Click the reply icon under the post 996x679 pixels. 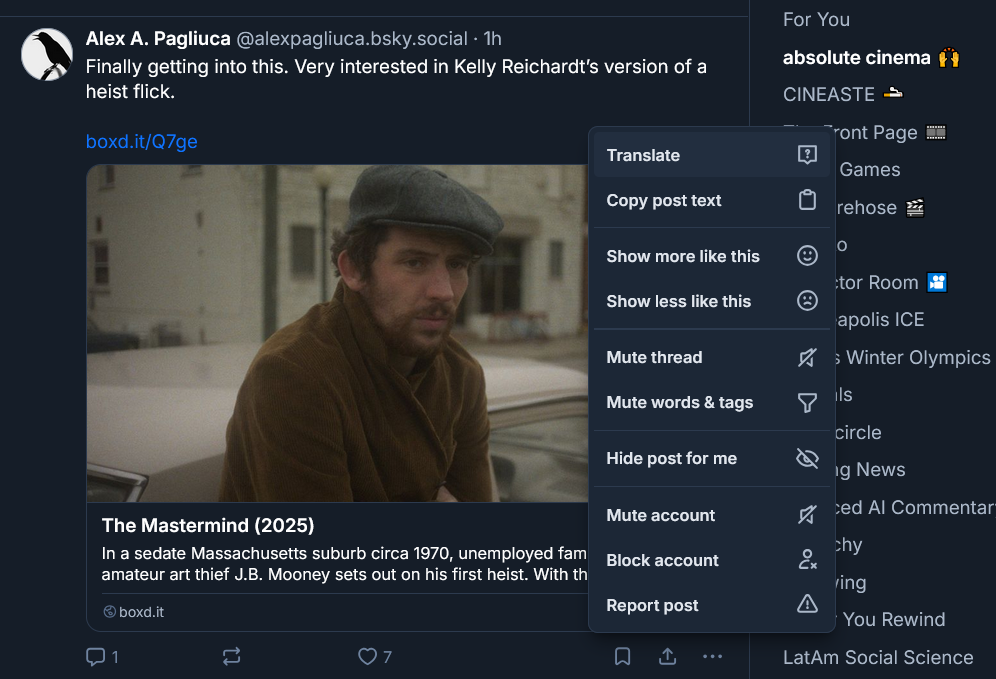[x=96, y=657]
